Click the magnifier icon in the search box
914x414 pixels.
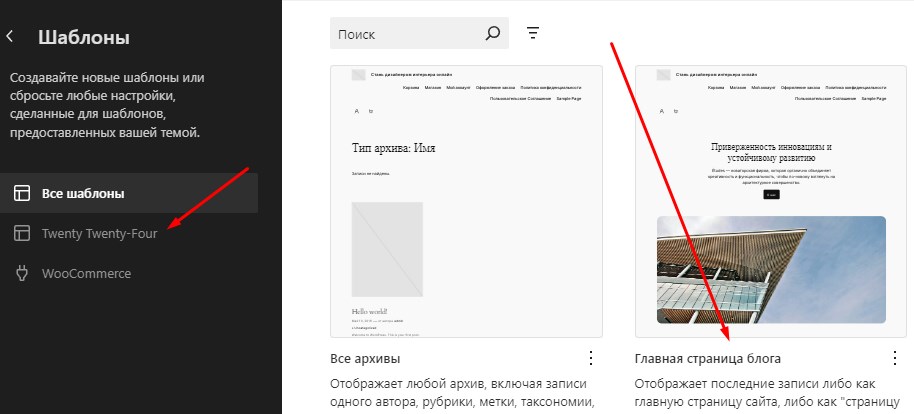pyautogui.click(x=492, y=33)
